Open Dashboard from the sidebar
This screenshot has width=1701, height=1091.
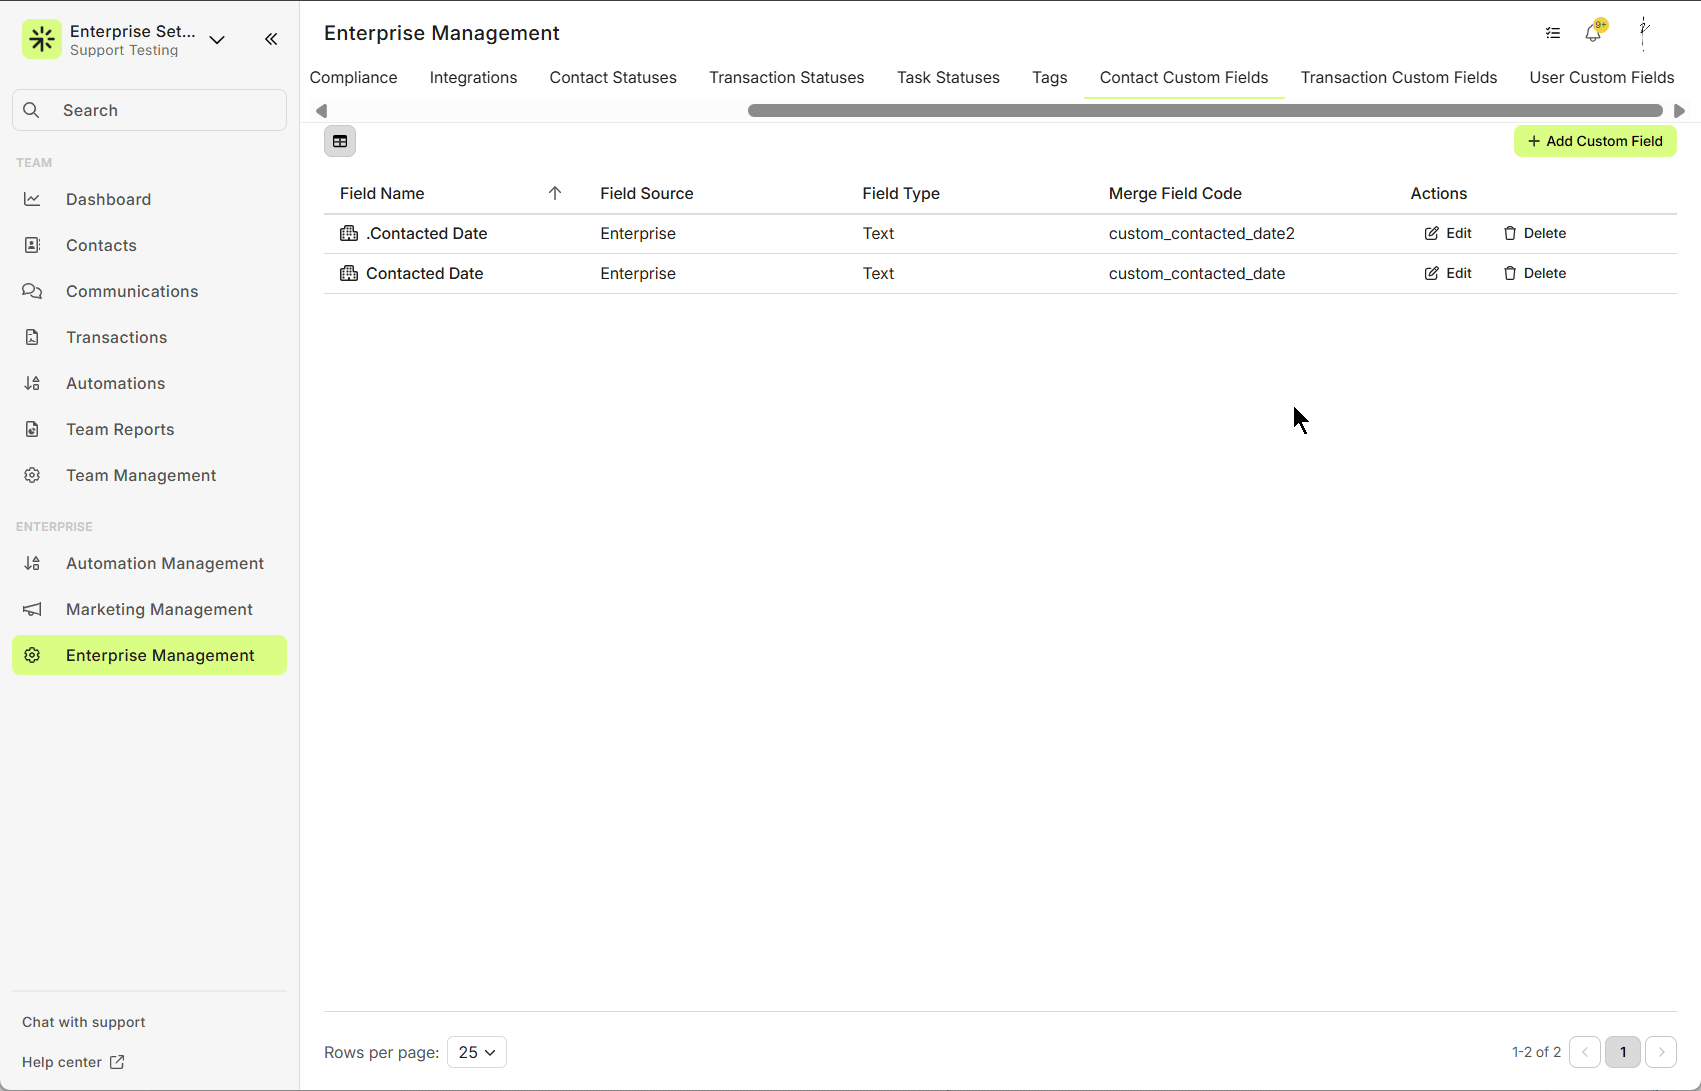(108, 199)
